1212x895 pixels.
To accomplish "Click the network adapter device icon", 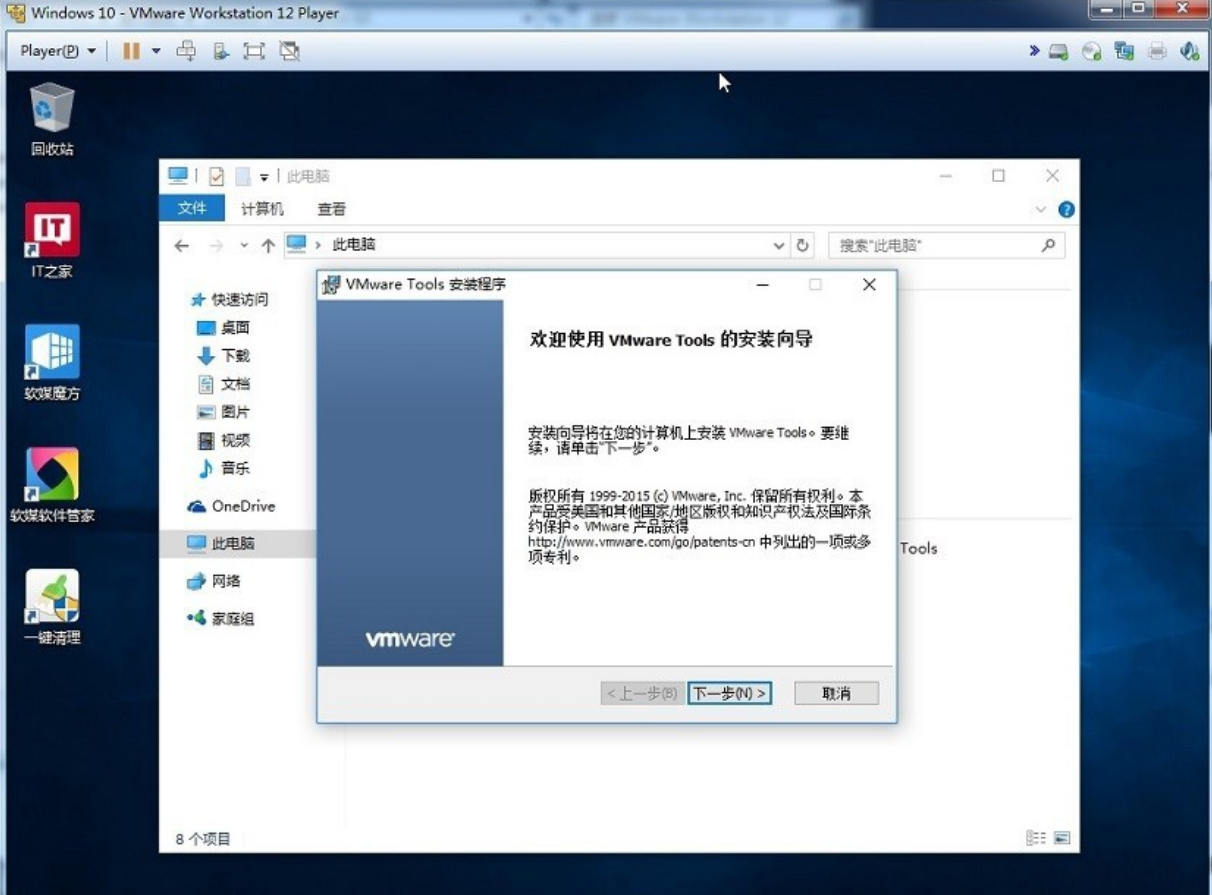I will point(1124,51).
